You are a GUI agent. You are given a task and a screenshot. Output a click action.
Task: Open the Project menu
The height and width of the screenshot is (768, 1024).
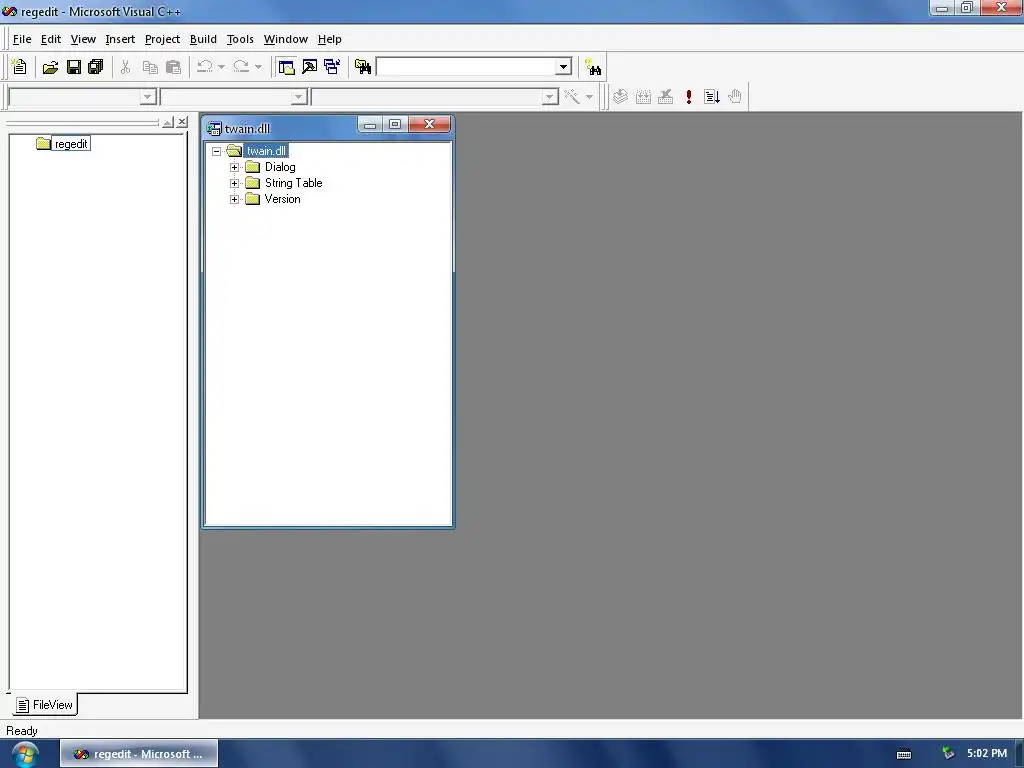coord(162,39)
